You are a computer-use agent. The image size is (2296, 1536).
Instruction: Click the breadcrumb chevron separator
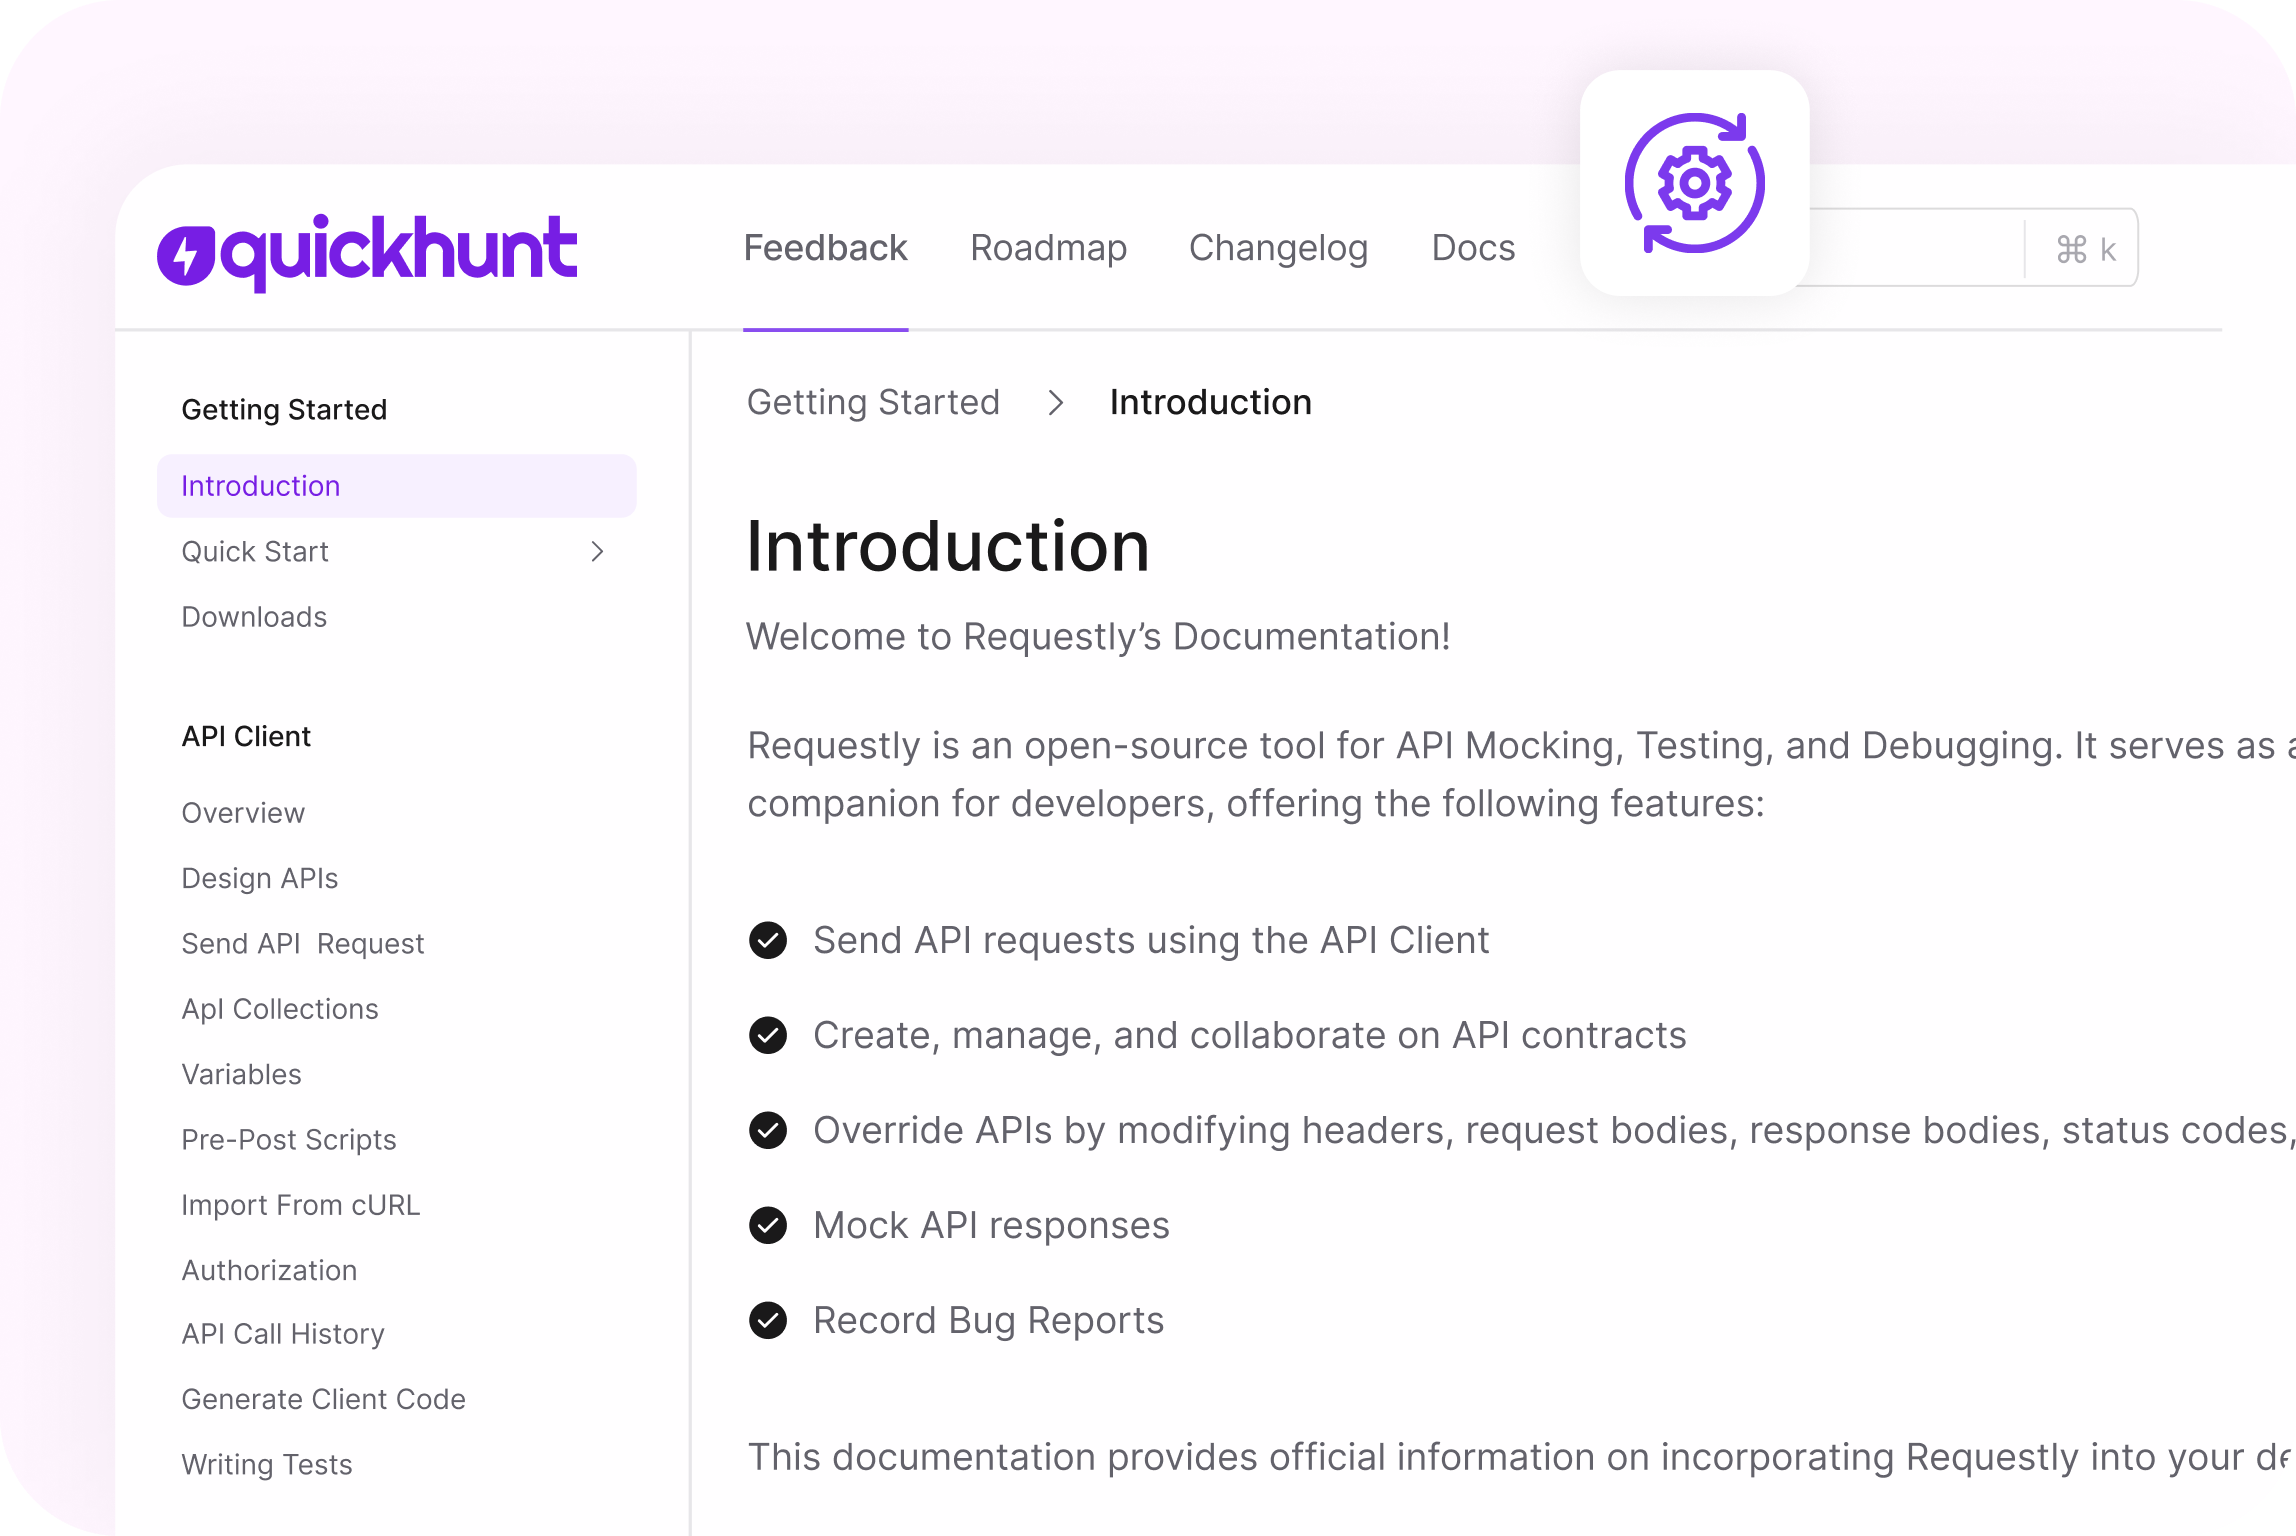tap(1055, 402)
